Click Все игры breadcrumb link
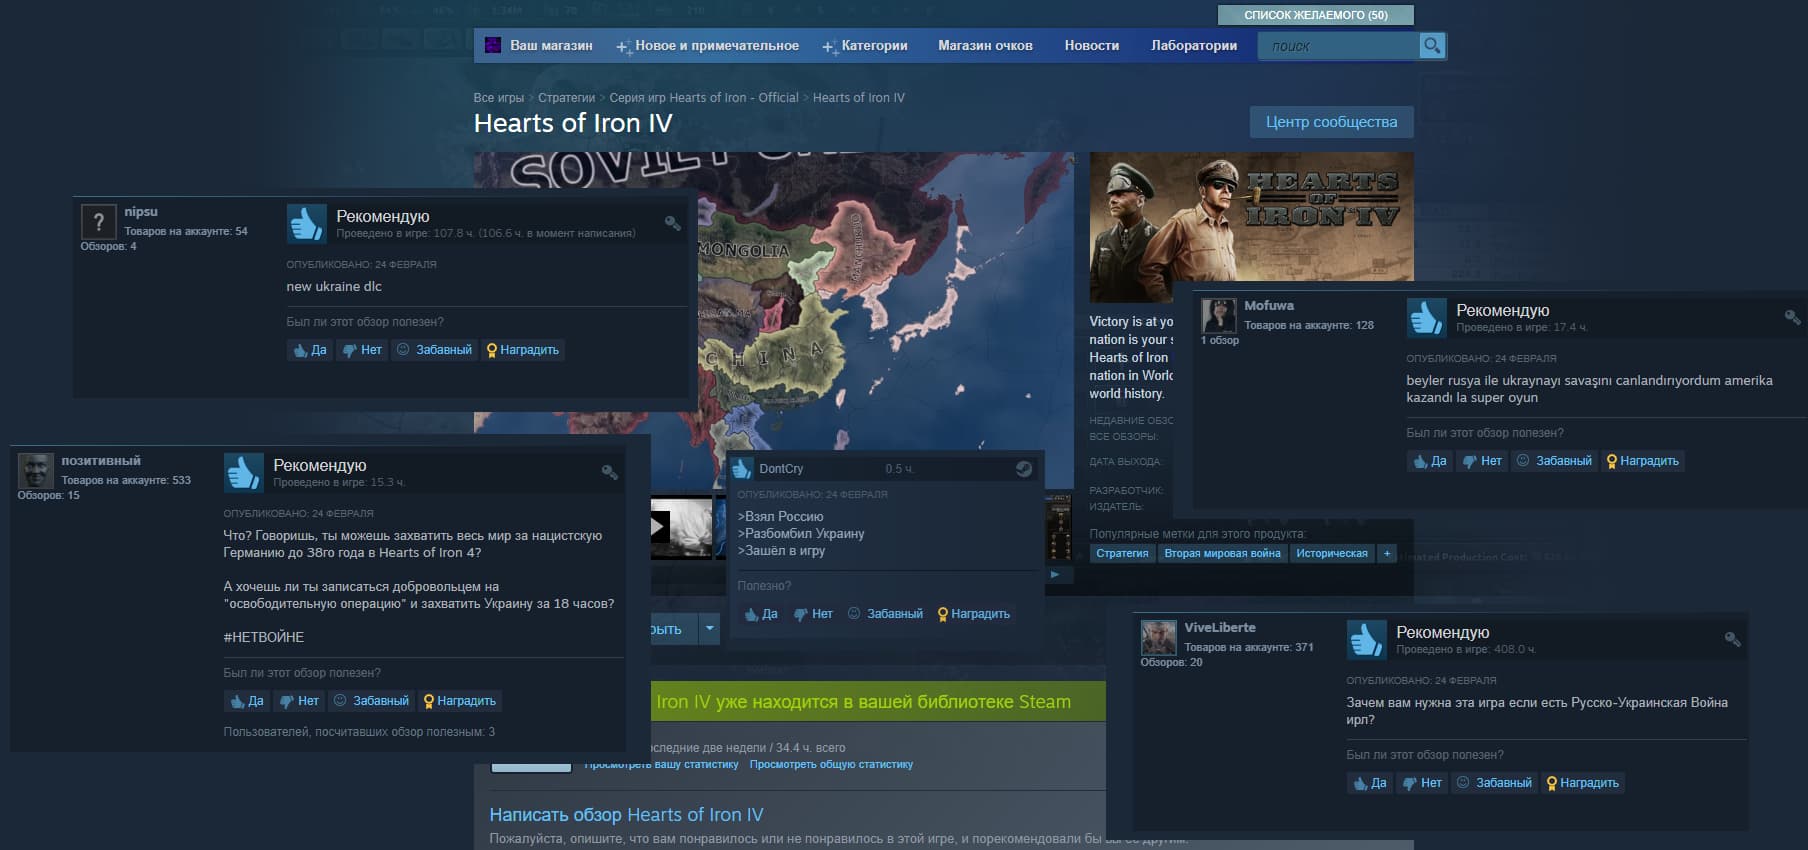The height and width of the screenshot is (850, 1808). (498, 98)
